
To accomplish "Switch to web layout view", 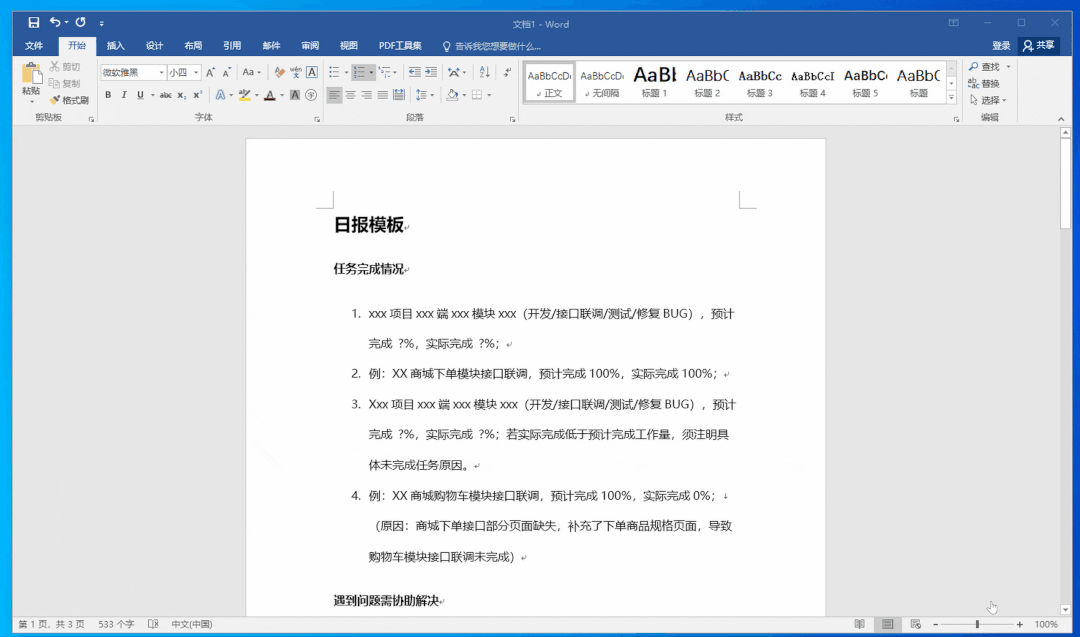I will click(915, 624).
